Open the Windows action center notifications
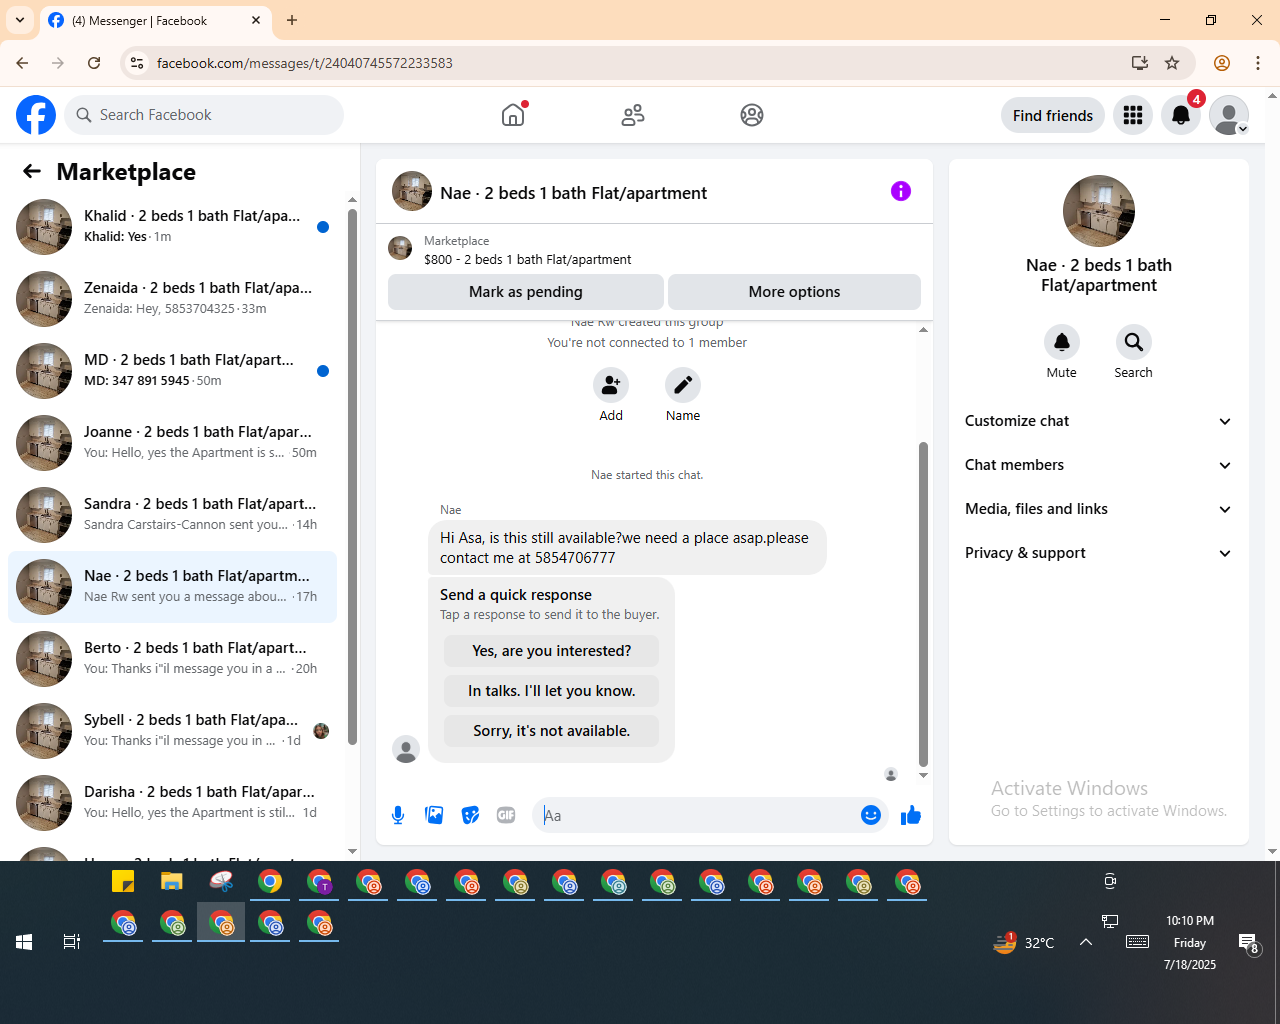Viewport: 1280px width, 1024px height. pos(1249,943)
